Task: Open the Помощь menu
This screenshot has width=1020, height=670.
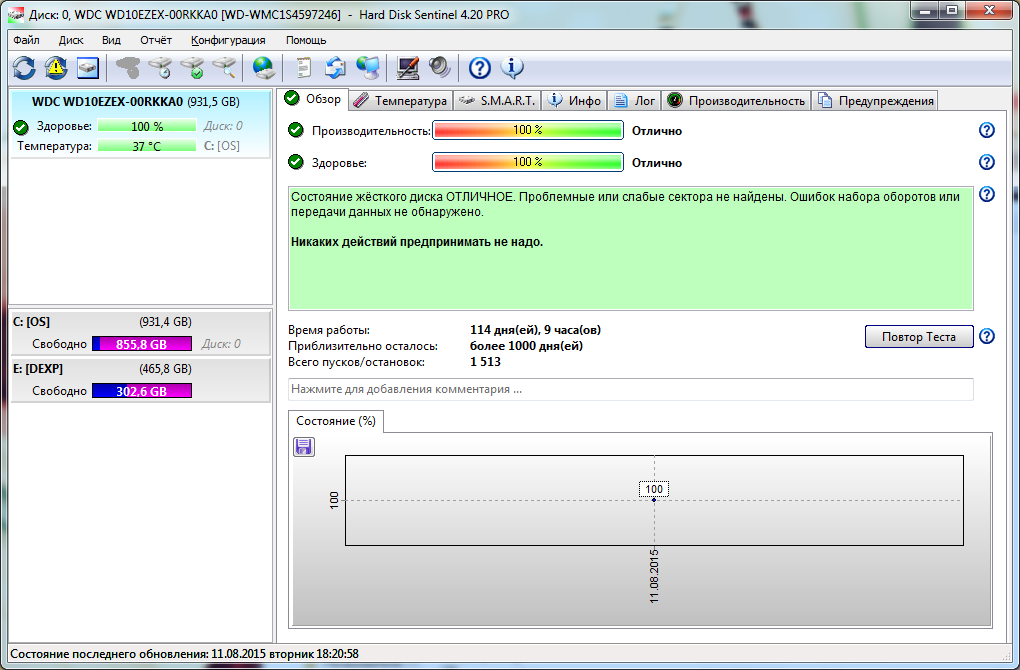Action: pyautogui.click(x=306, y=40)
